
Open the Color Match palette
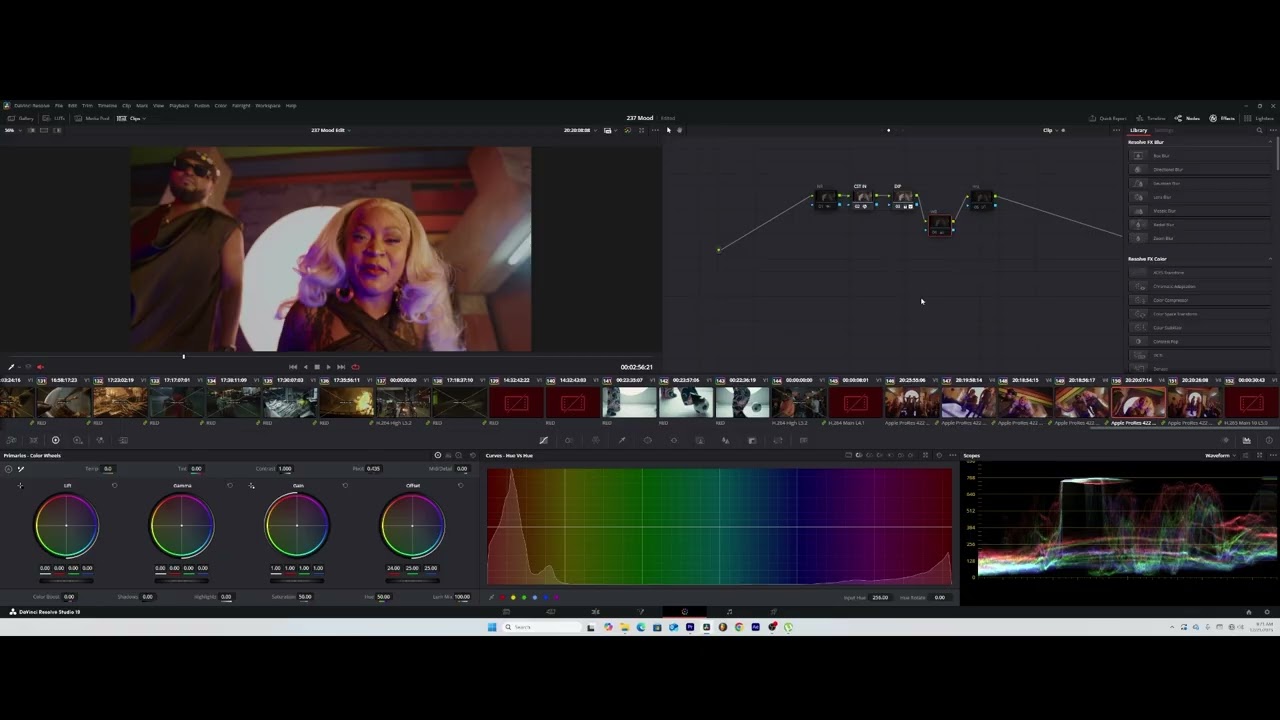(33, 440)
